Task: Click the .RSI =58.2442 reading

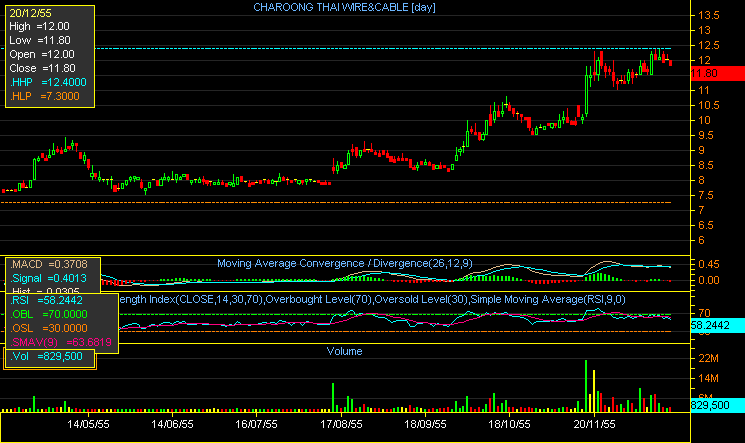Action: click(47, 300)
